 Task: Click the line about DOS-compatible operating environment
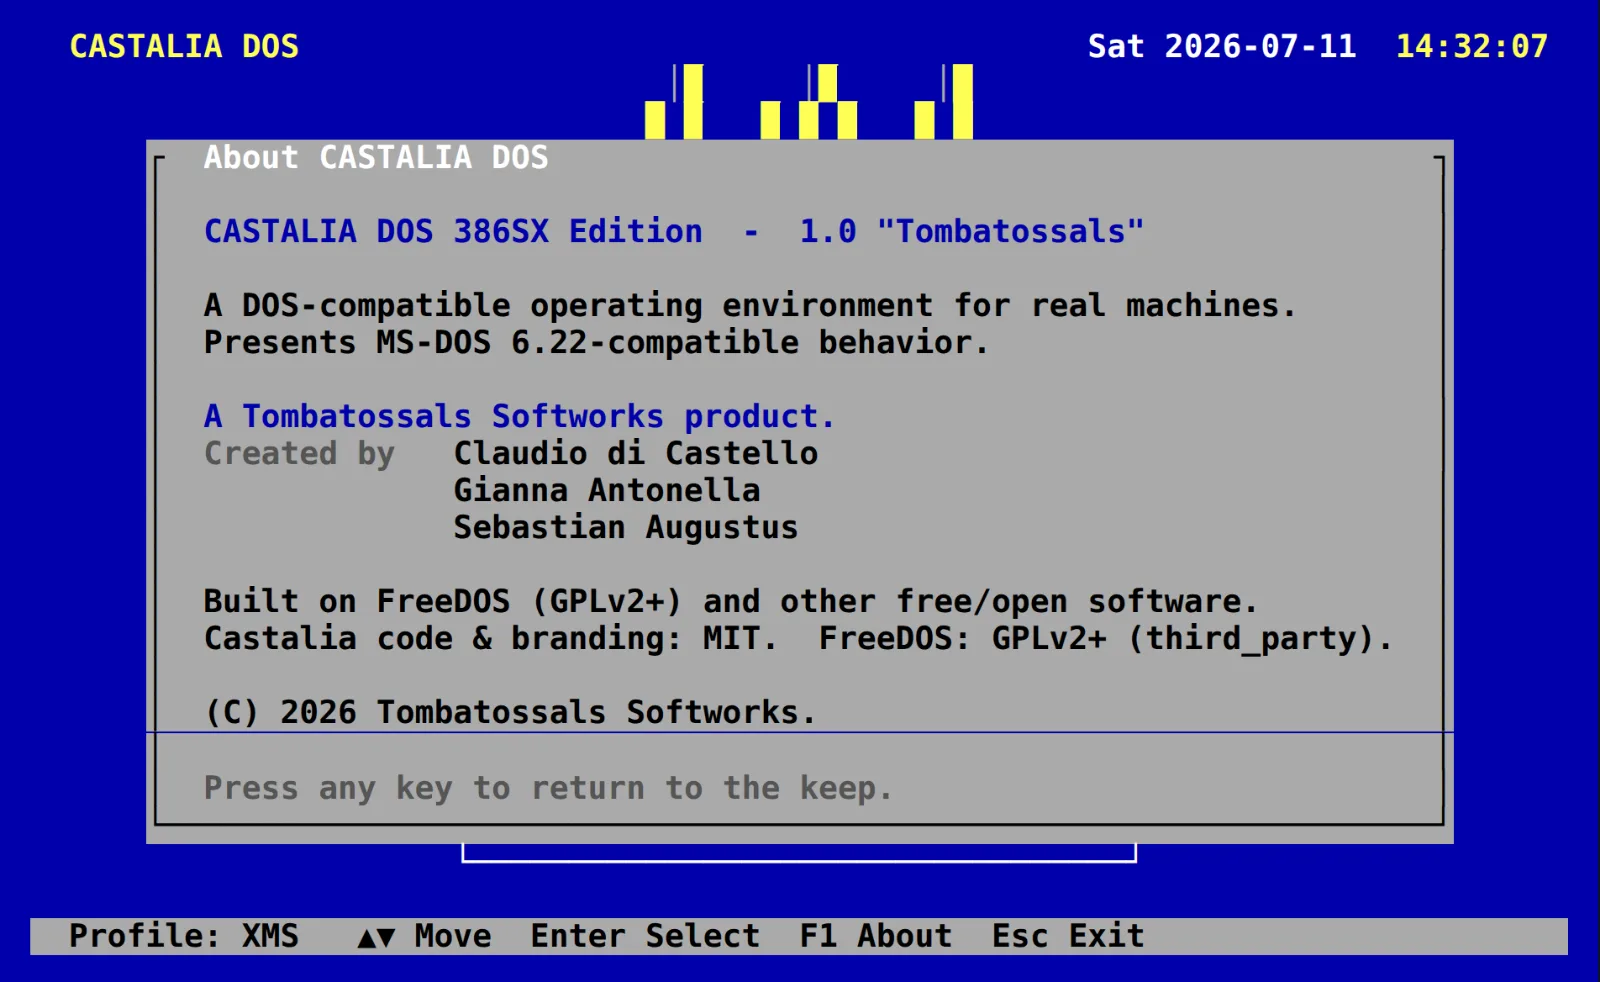(750, 306)
